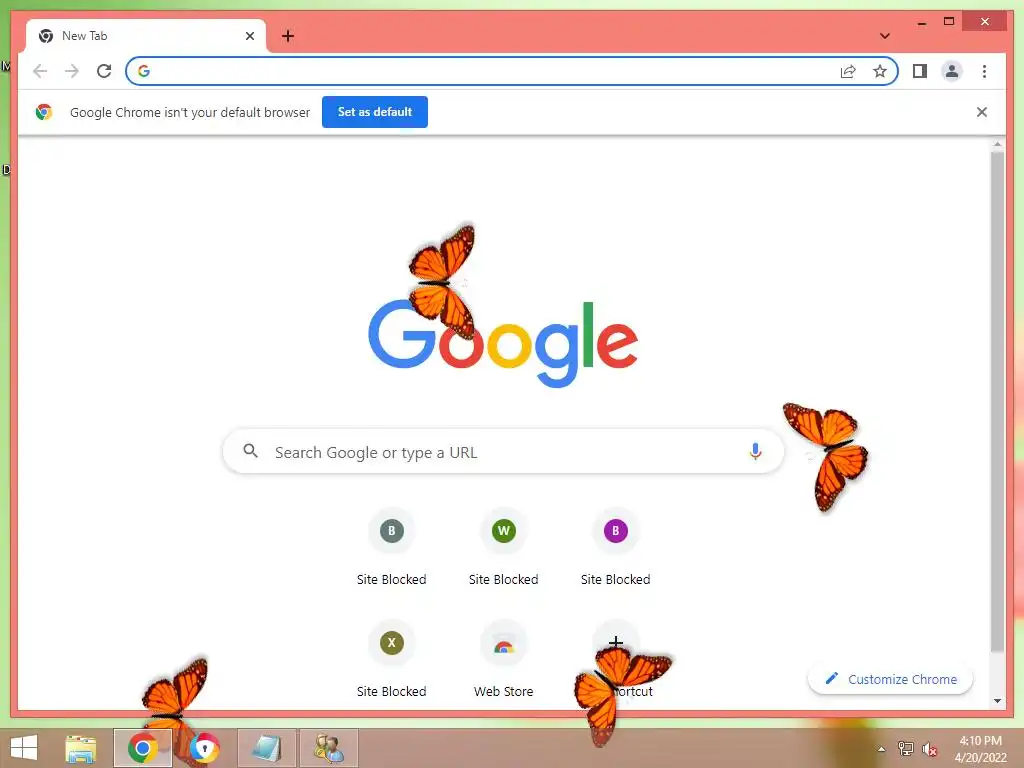Screen dimensions: 1024x768
Task: Focus the Chrome address bar
Action: (512, 71)
